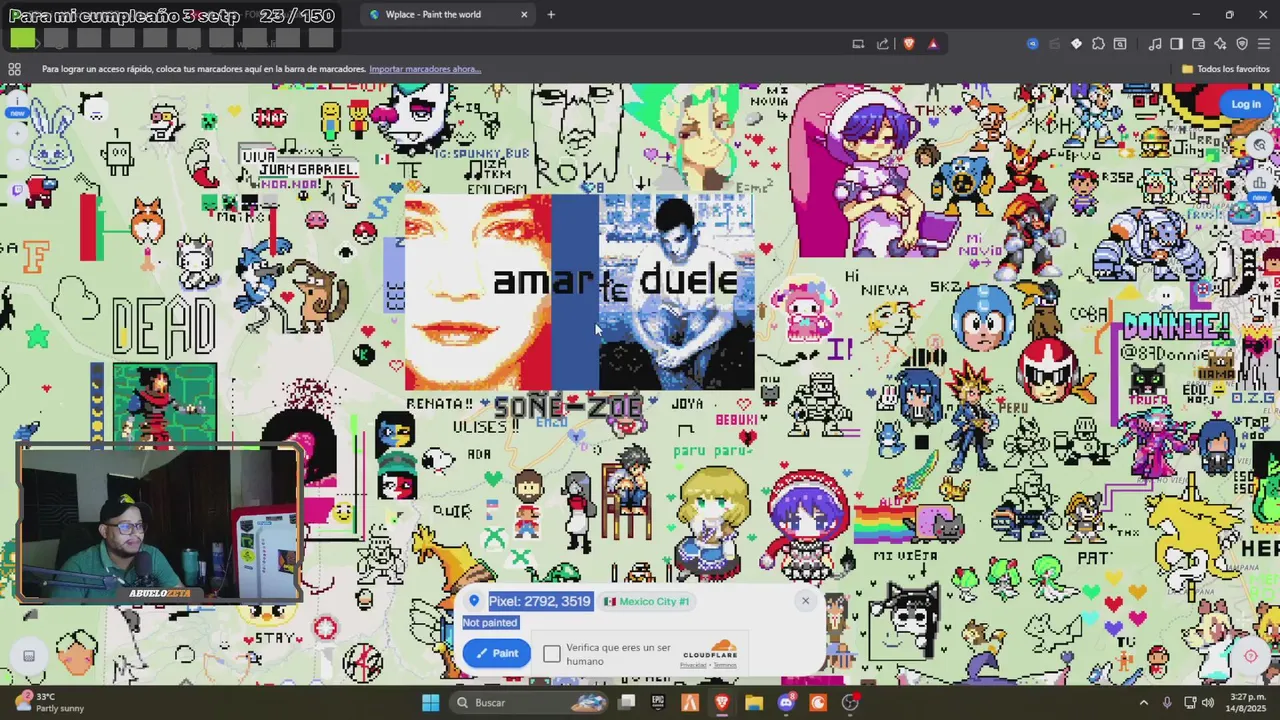The height and width of the screenshot is (720, 1280).
Task: Open Brave browser in taskbar
Action: (x=722, y=702)
